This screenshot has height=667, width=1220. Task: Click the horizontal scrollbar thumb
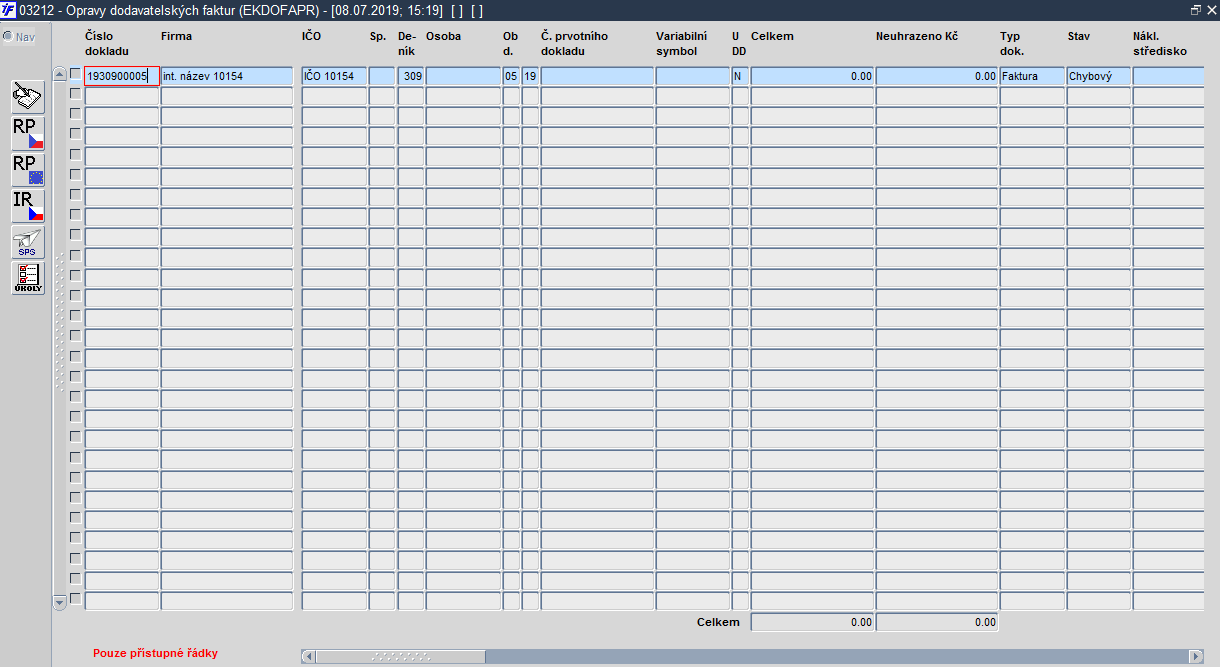tap(400, 656)
